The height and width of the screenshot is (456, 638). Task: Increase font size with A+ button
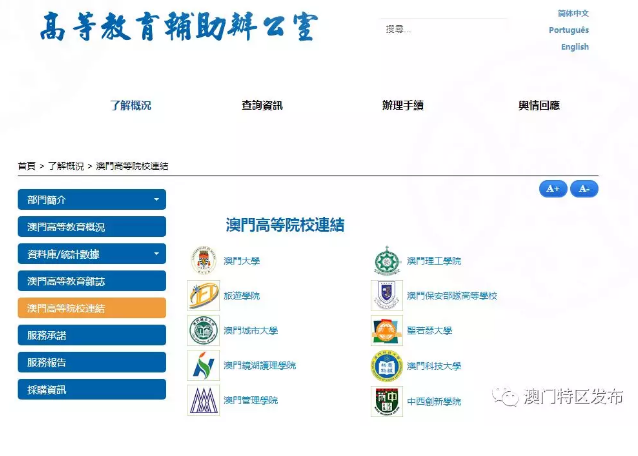tap(553, 189)
